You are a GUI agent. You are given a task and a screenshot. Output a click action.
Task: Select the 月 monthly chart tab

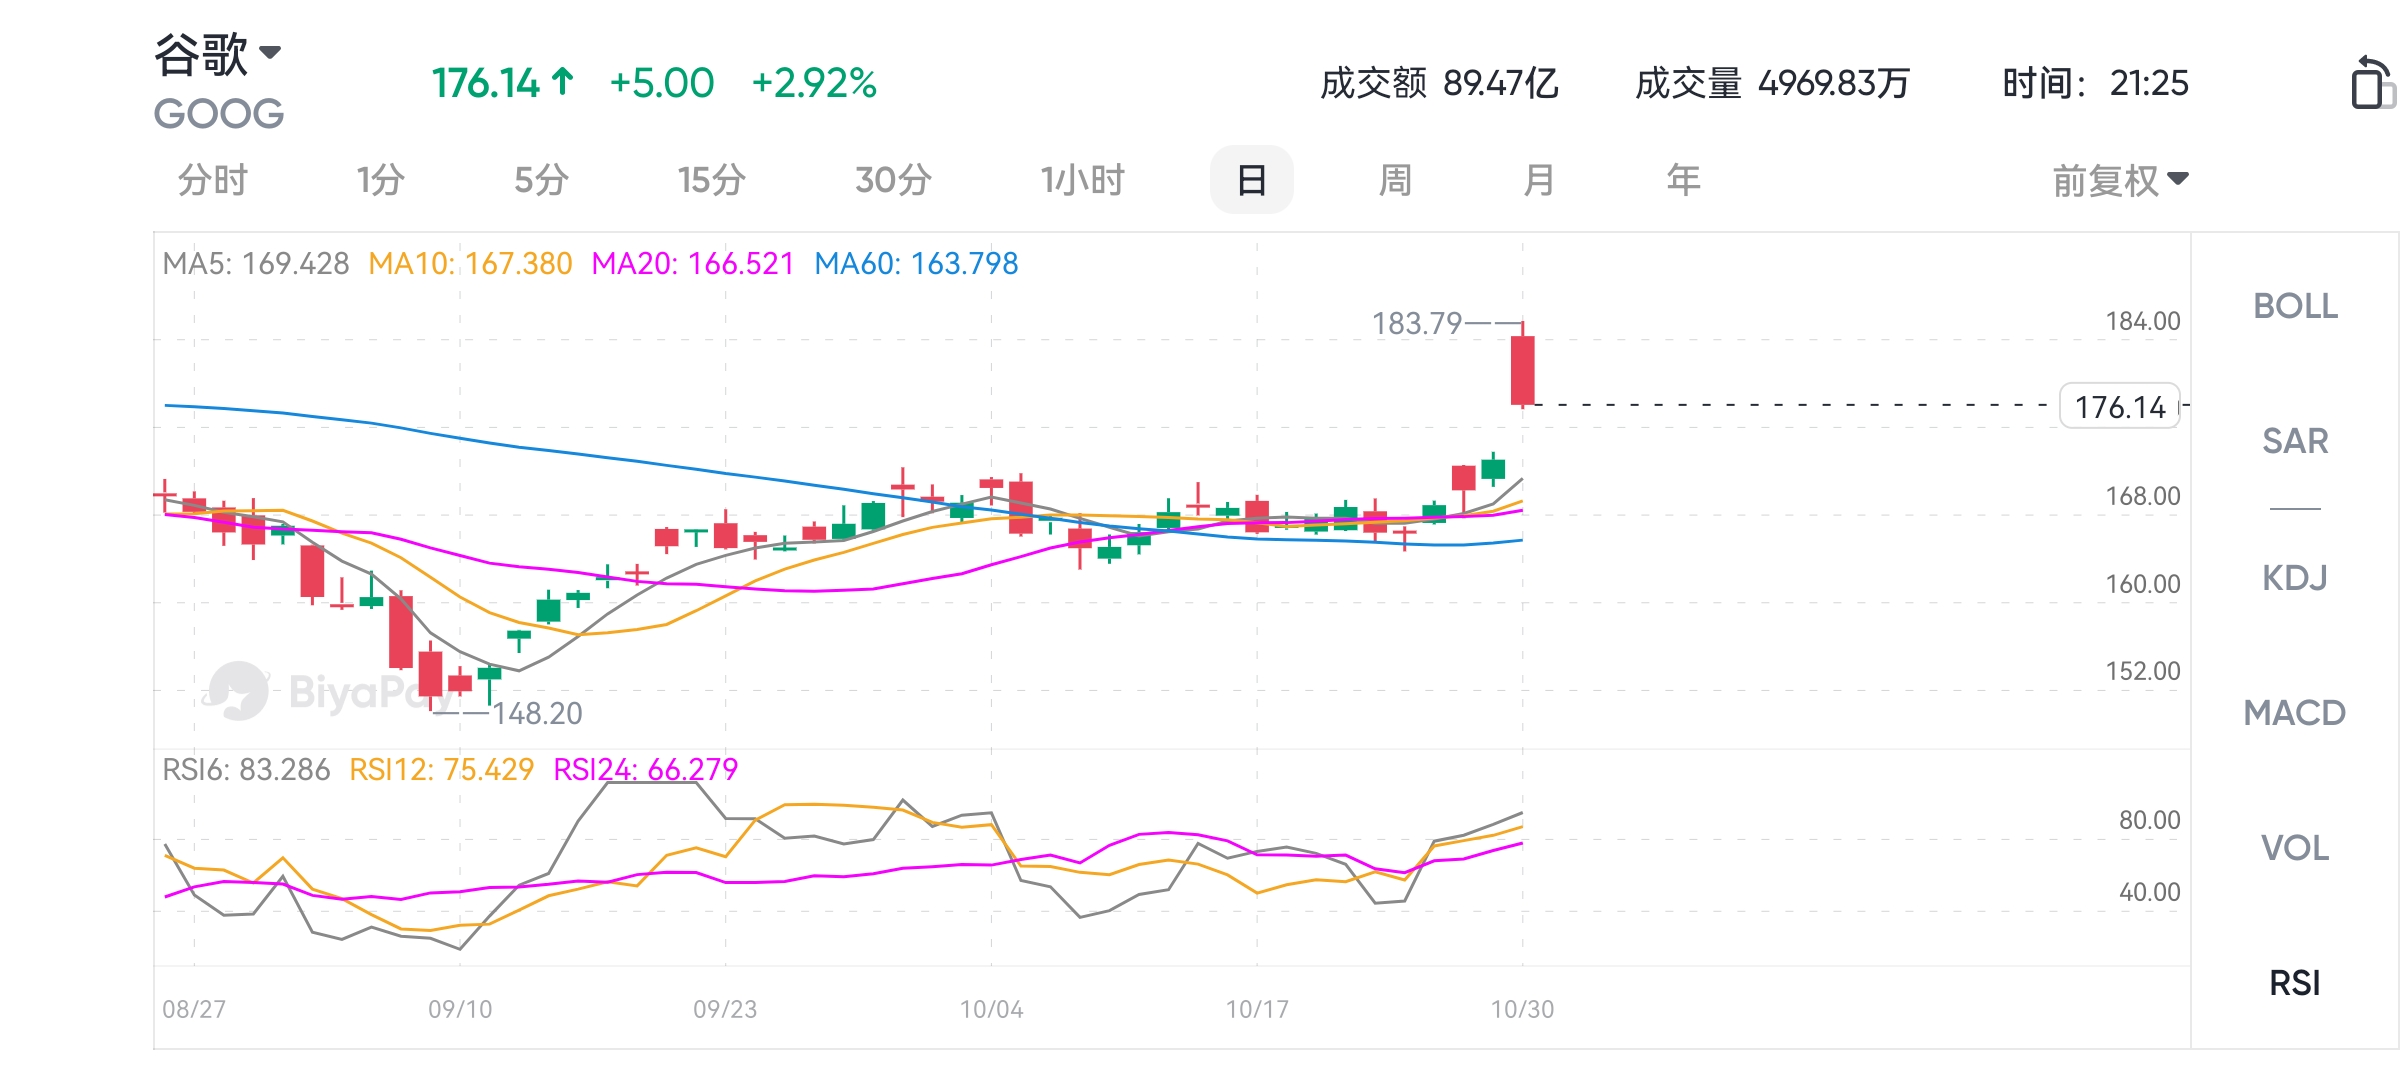[x=1539, y=180]
